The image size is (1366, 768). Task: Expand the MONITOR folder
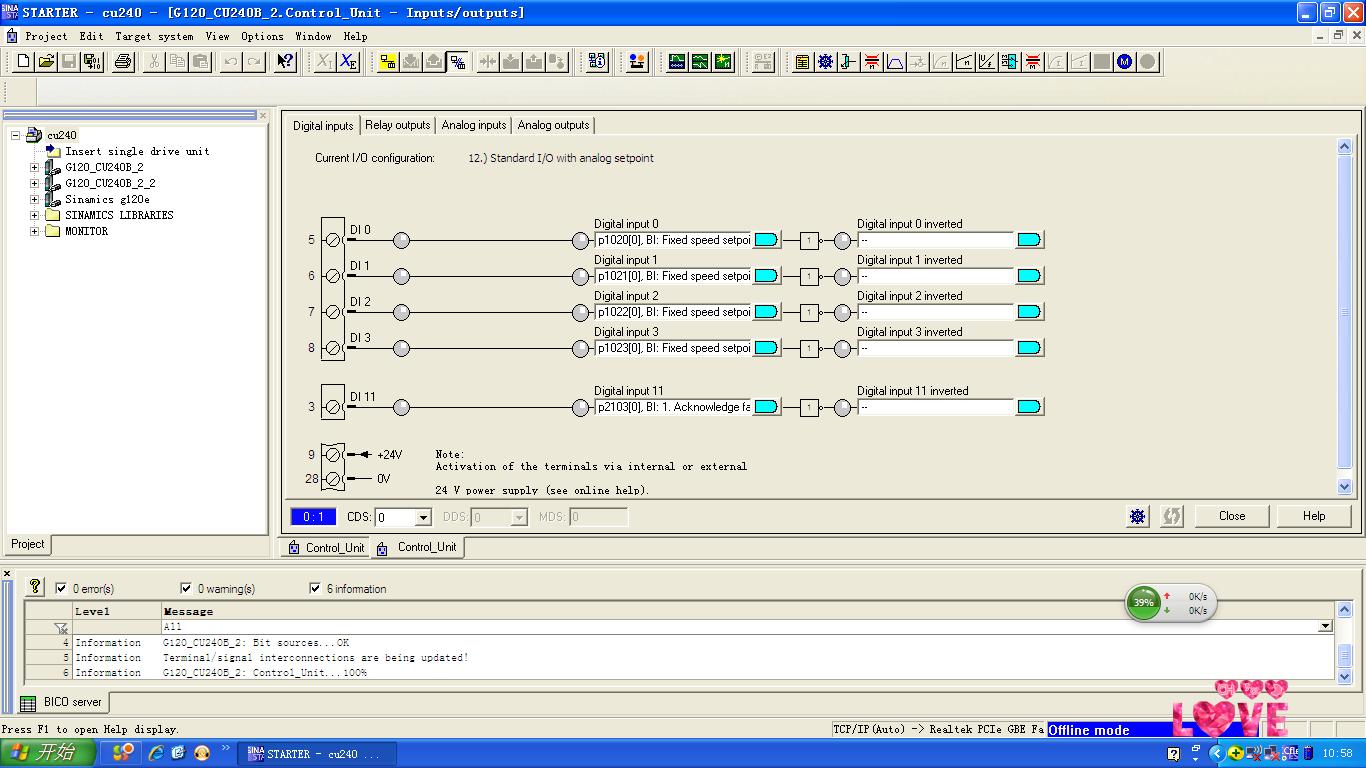[x=35, y=231]
